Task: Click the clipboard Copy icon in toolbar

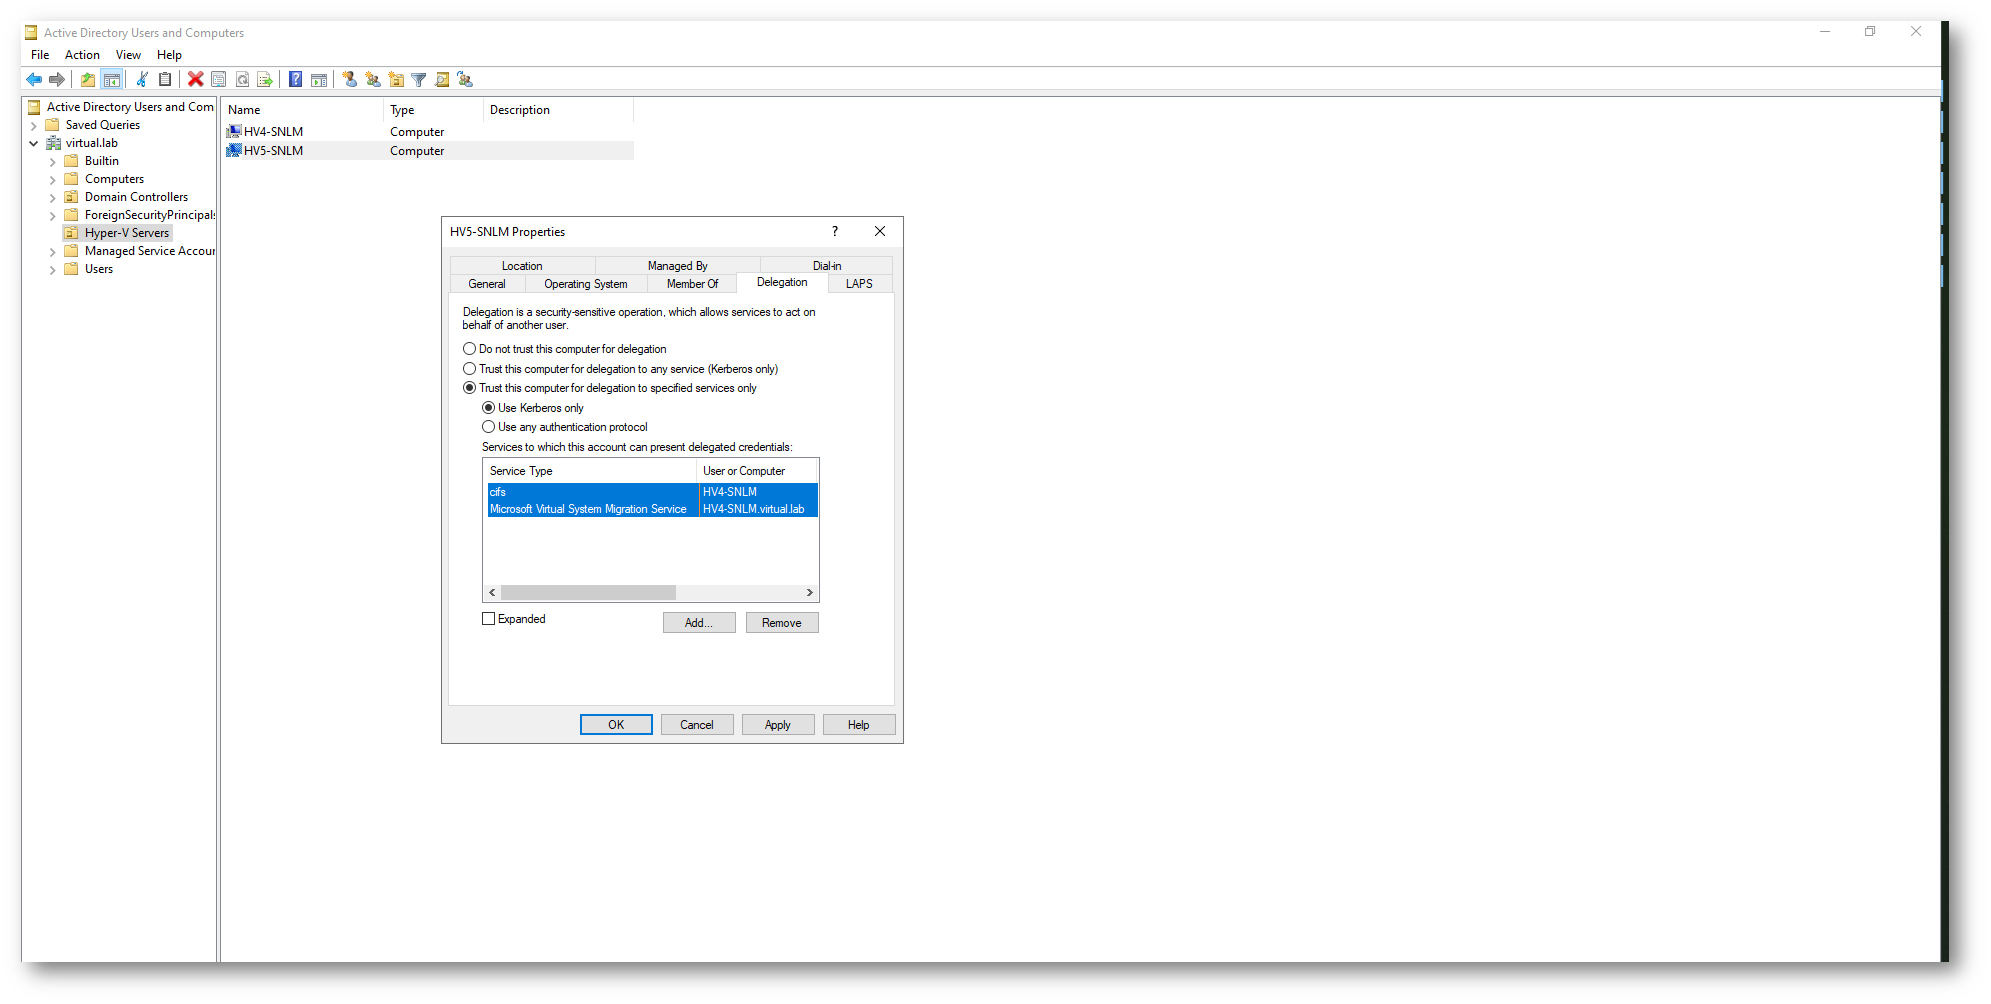Action: click(x=165, y=80)
